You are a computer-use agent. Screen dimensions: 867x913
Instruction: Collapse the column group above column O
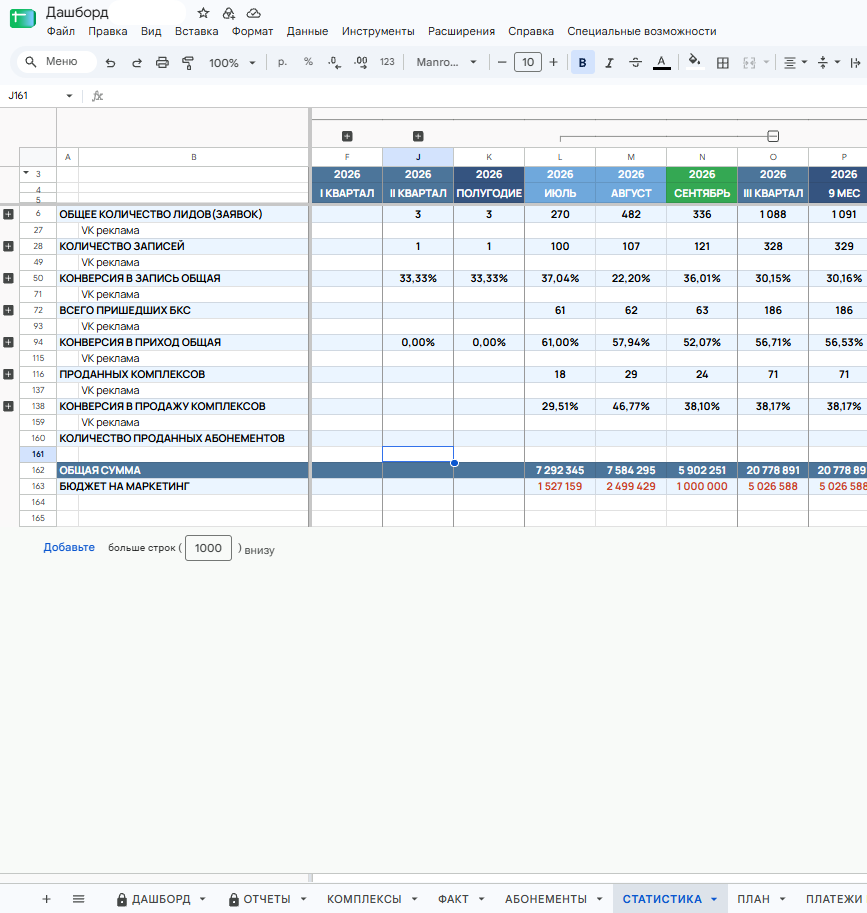pos(773,136)
